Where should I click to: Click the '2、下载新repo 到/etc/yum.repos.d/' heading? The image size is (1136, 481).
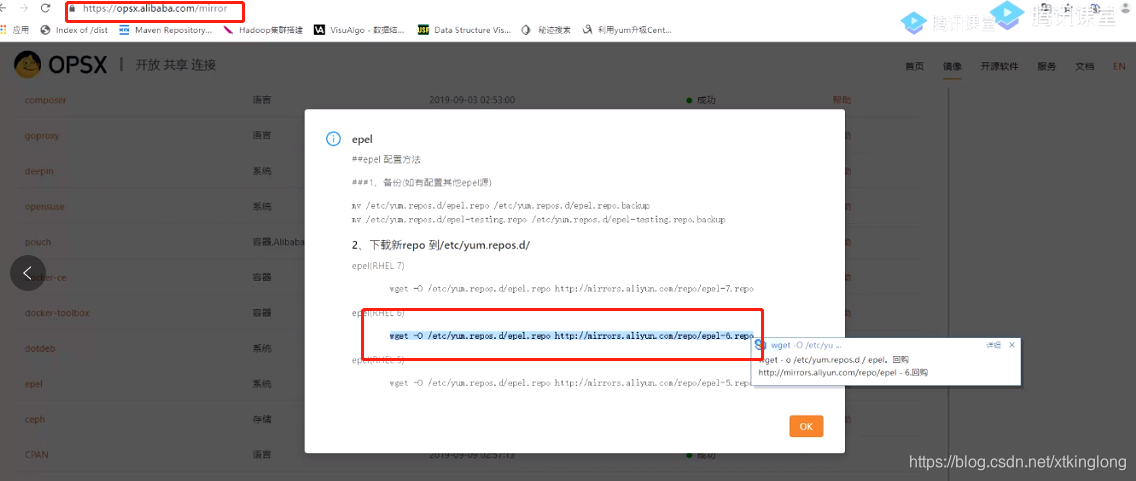coord(441,245)
